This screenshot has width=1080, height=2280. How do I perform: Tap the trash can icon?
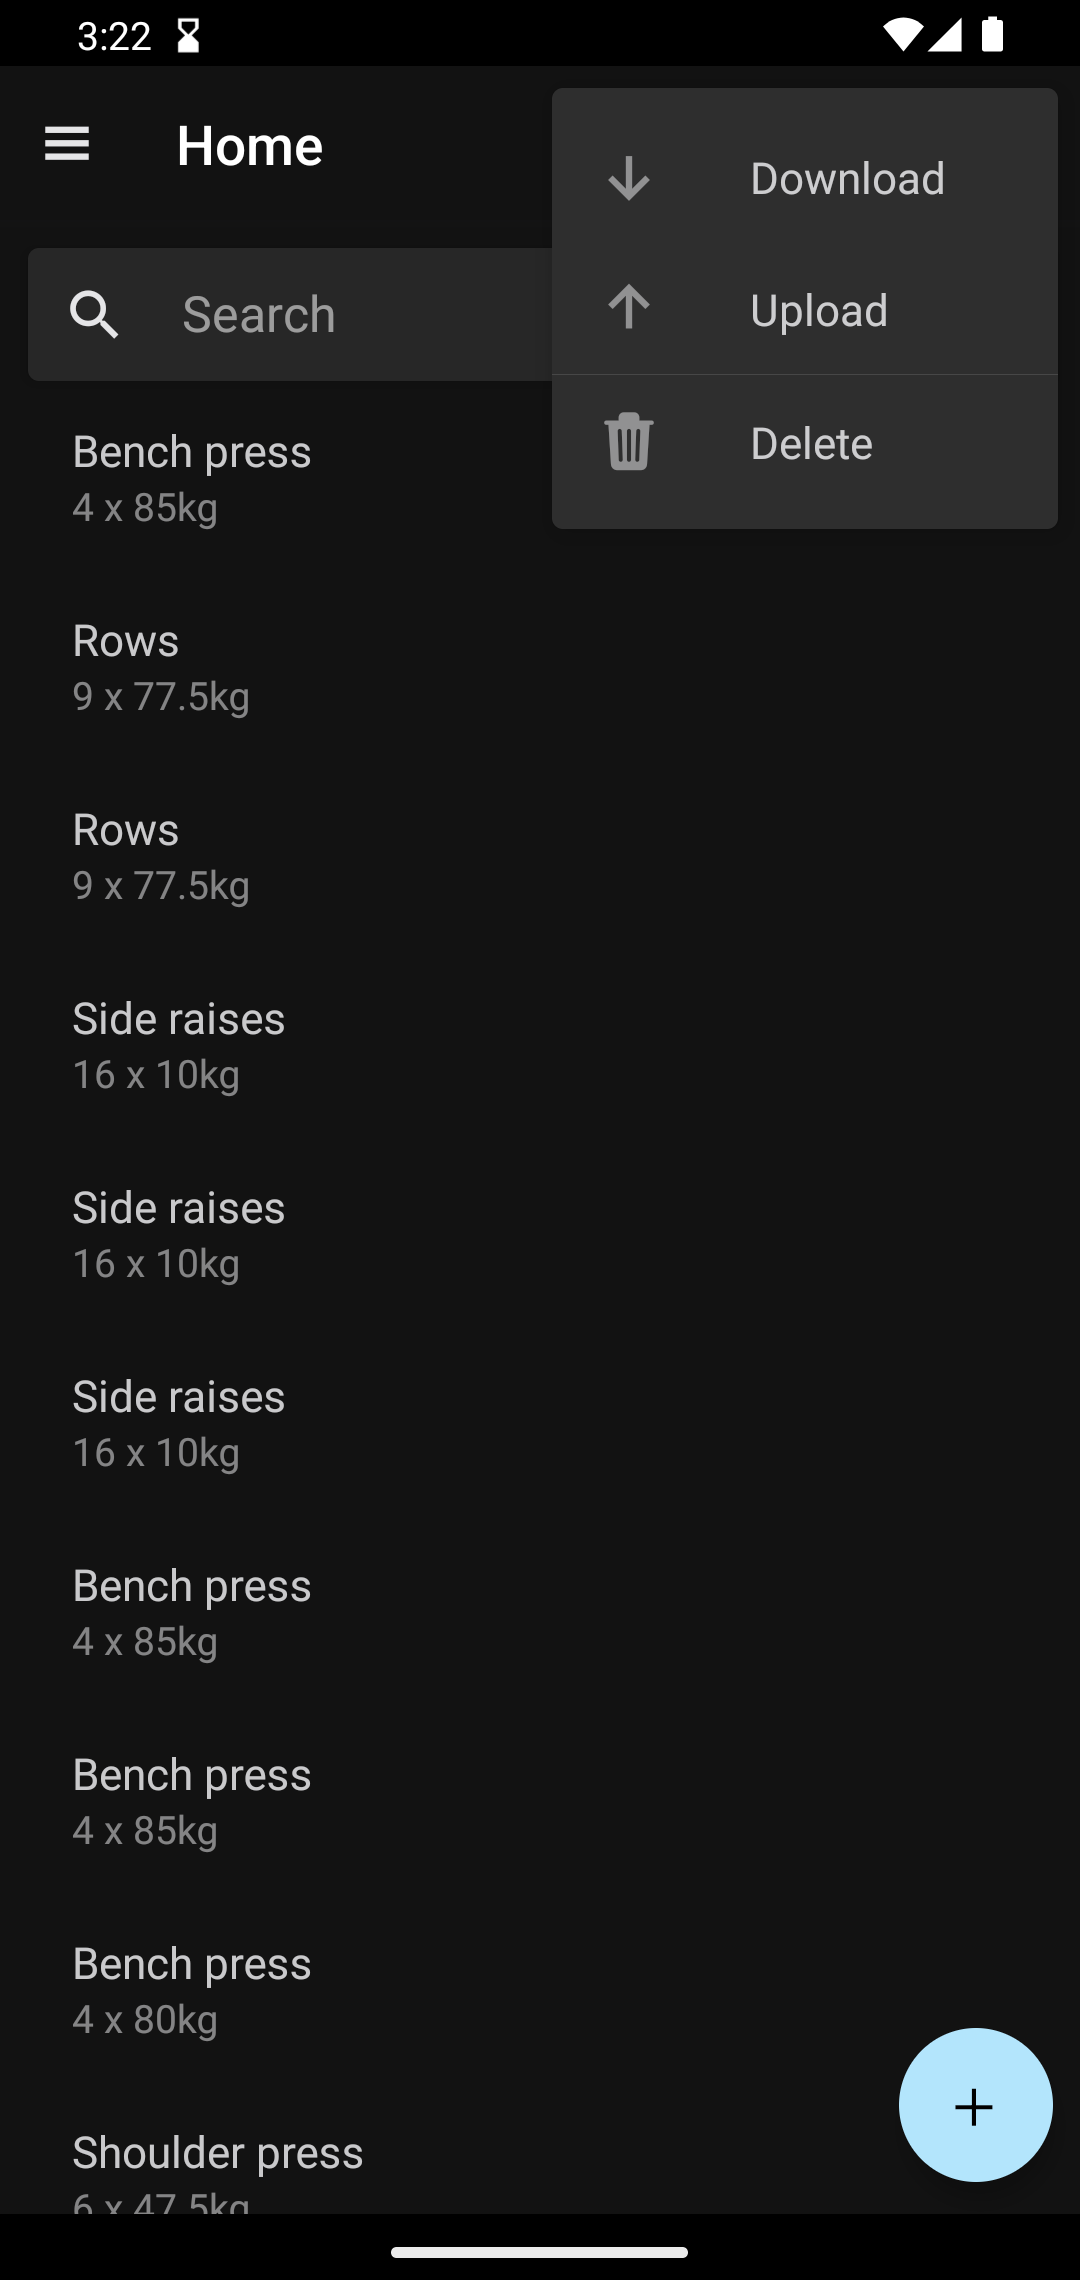click(629, 442)
